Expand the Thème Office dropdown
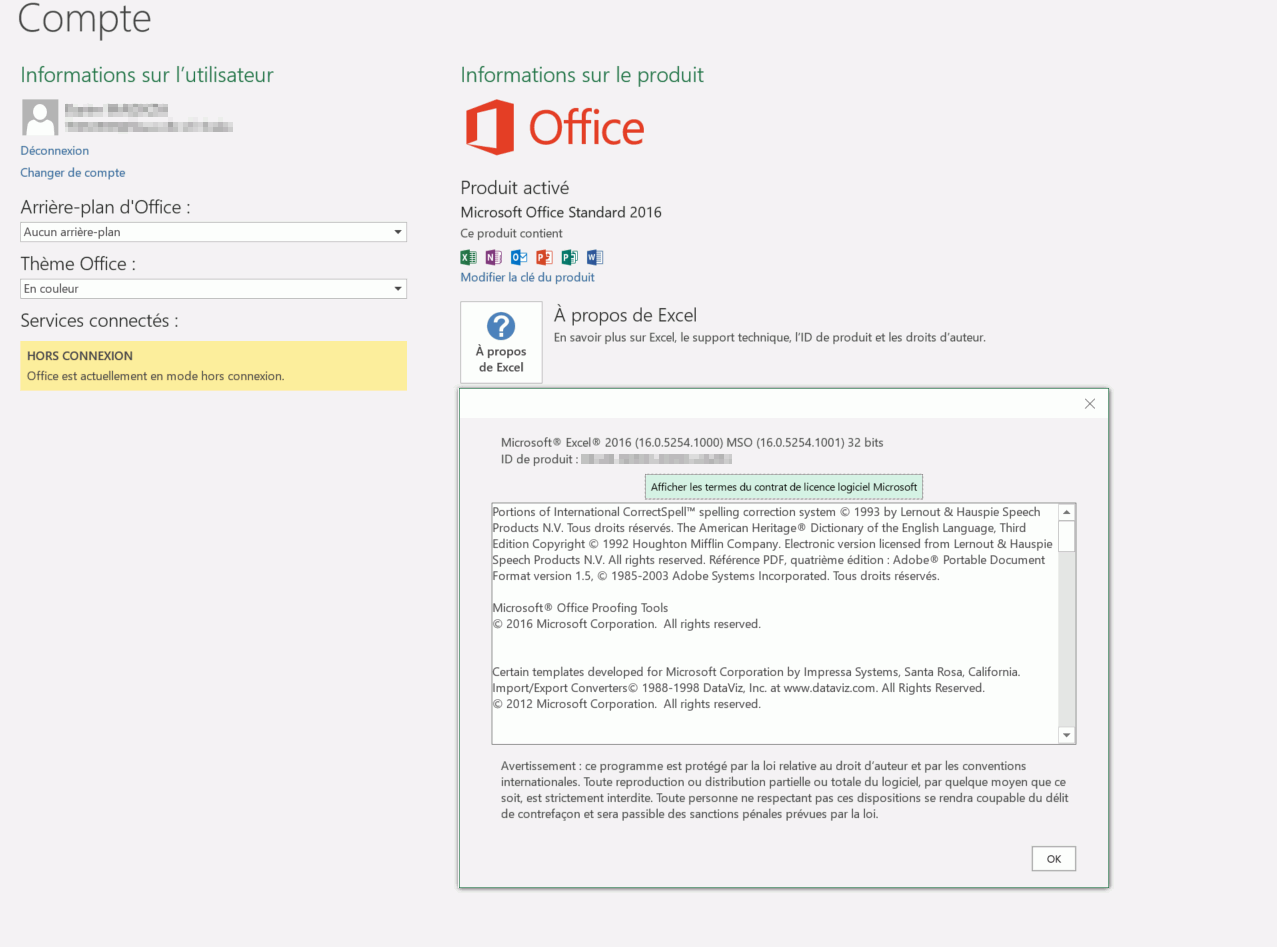Image resolution: width=1277 pixels, height=947 pixels. (213, 289)
